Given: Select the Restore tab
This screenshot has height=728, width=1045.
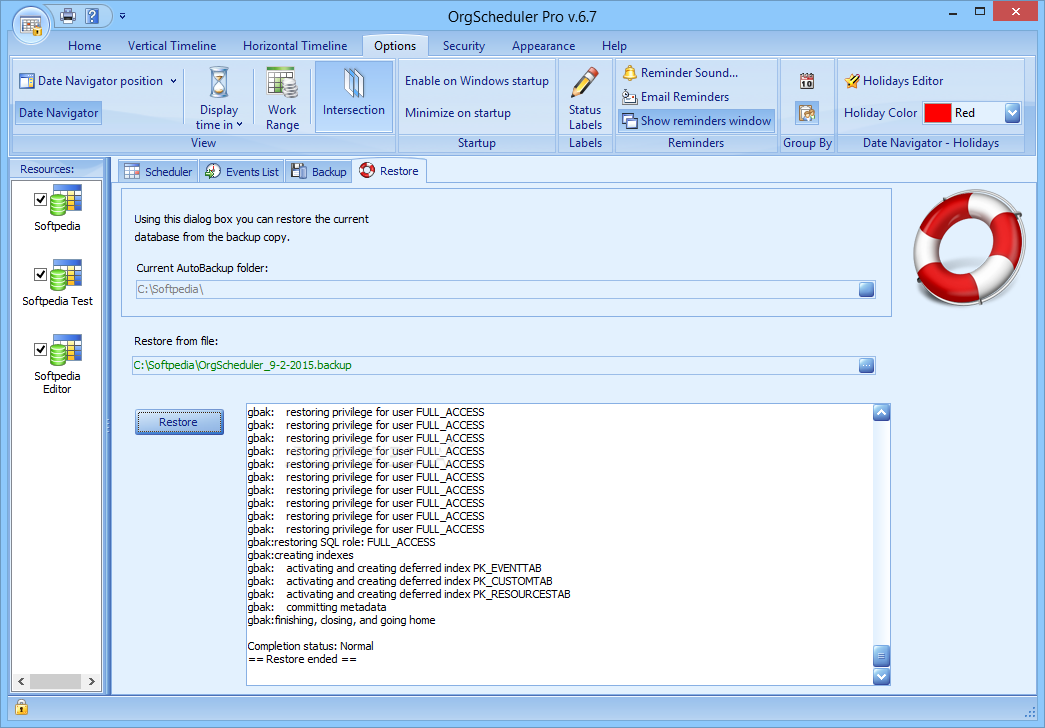Looking at the screenshot, I should 389,171.
